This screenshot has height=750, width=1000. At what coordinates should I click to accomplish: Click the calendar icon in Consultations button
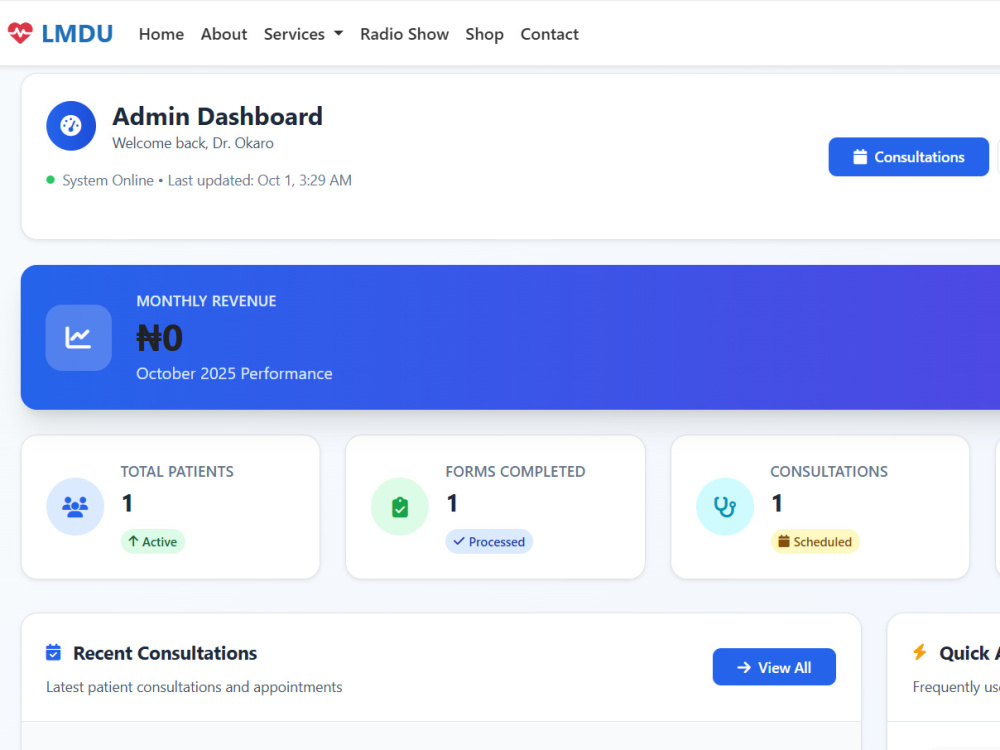pyautogui.click(x=860, y=157)
